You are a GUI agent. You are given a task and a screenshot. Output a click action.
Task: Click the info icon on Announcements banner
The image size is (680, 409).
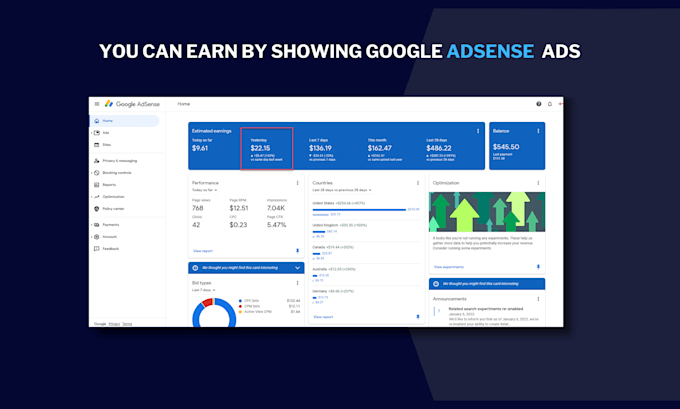436,284
